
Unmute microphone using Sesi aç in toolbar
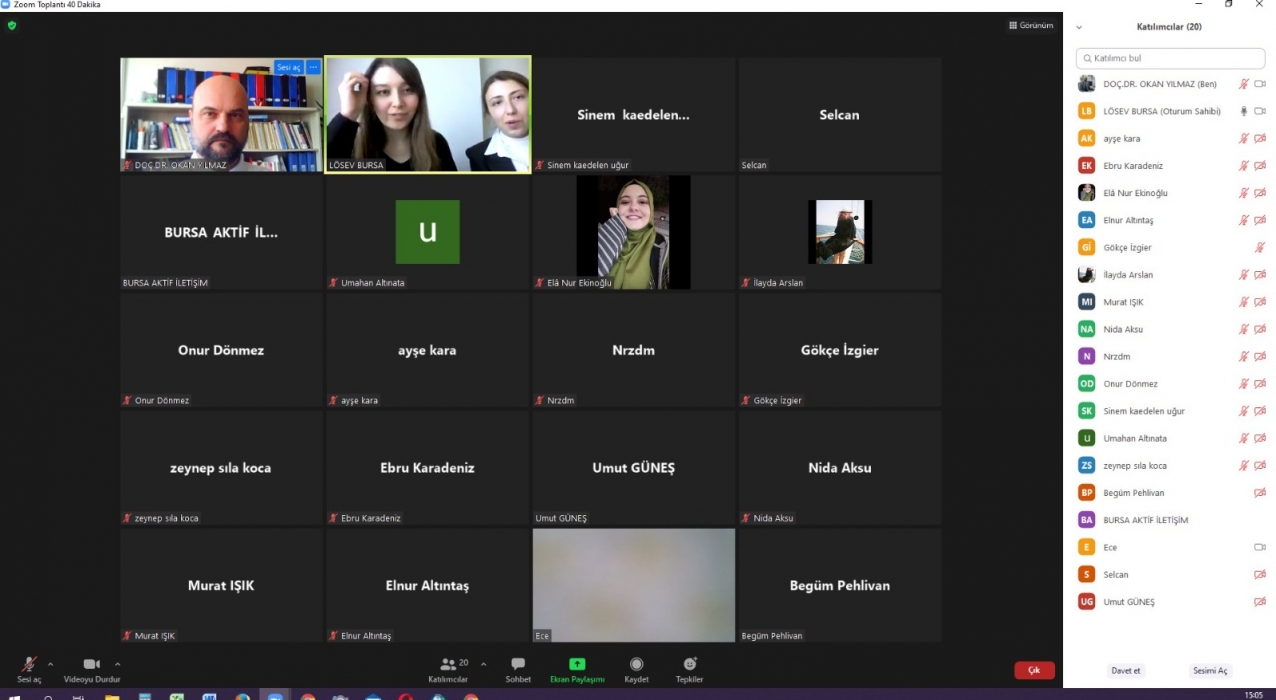[29, 667]
